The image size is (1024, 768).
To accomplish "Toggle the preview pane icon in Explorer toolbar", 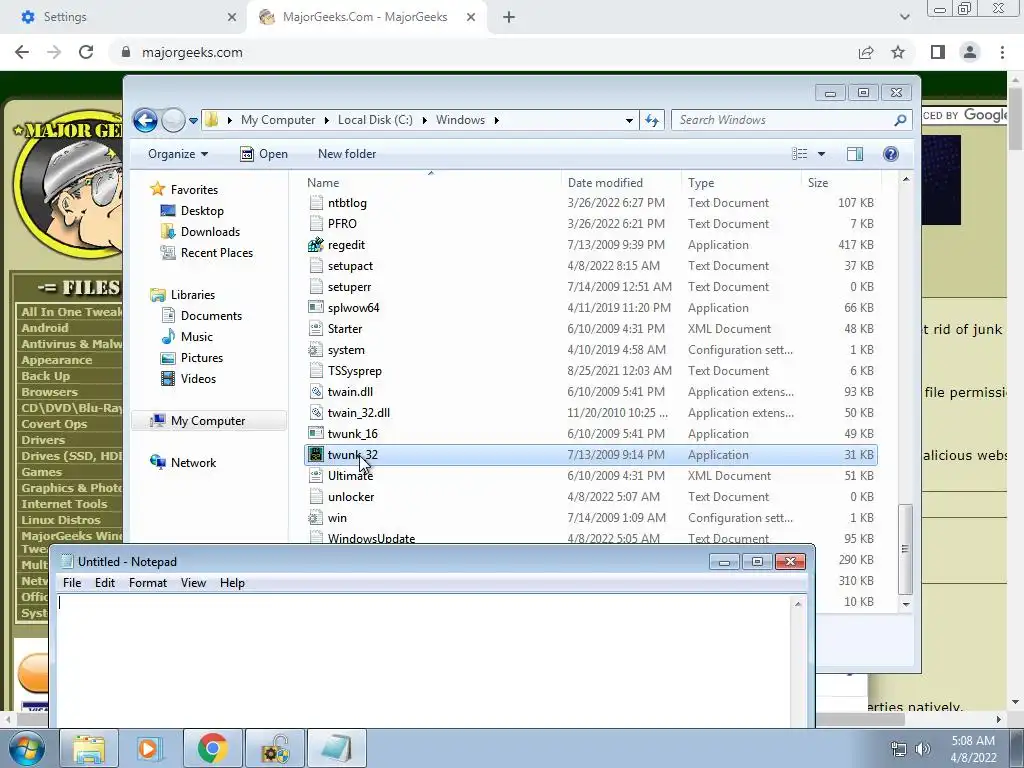I will click(854, 154).
